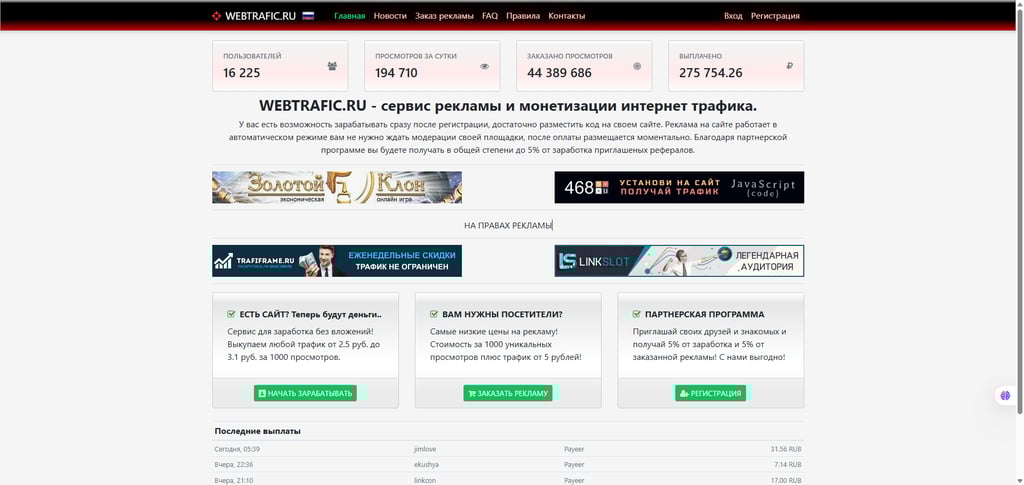1024x485 pixels.
Task: Click the check icon beside ПАРТНЕРСКАЯ ПРОГРАММА
Action: (637, 314)
